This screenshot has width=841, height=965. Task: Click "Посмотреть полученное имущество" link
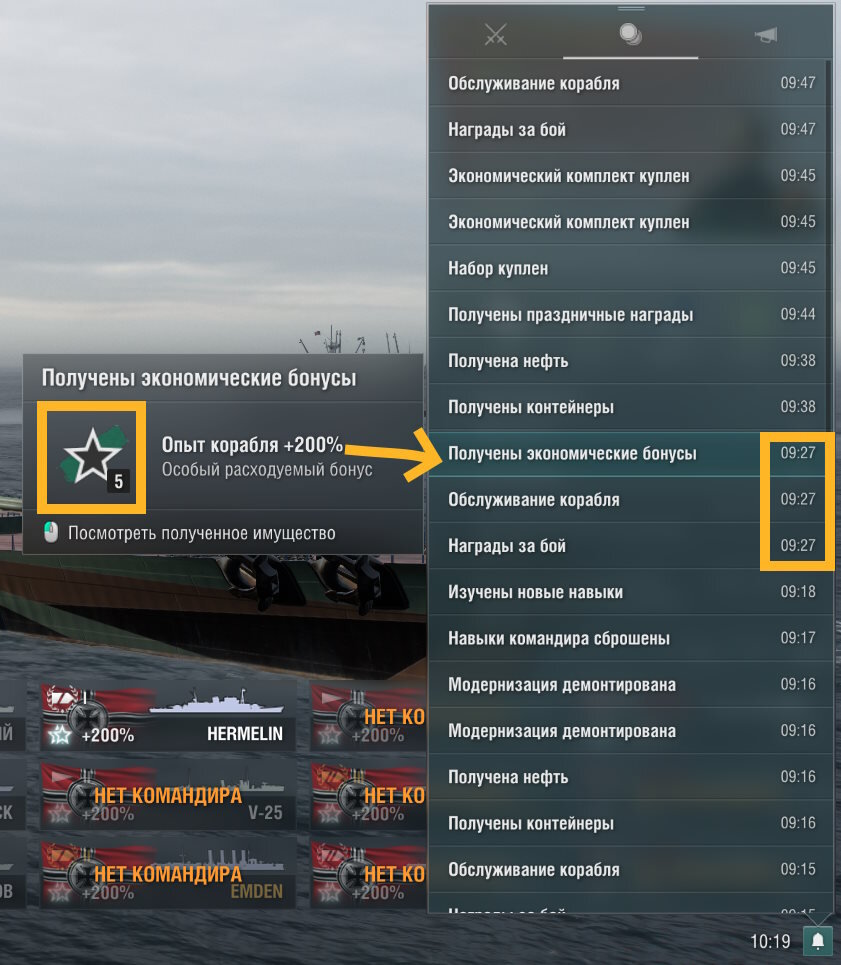coord(202,533)
